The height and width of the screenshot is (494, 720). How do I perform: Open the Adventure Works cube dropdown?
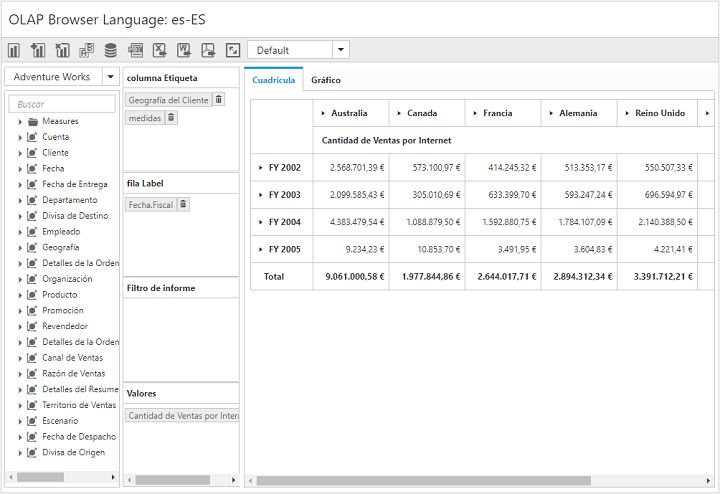coord(110,77)
